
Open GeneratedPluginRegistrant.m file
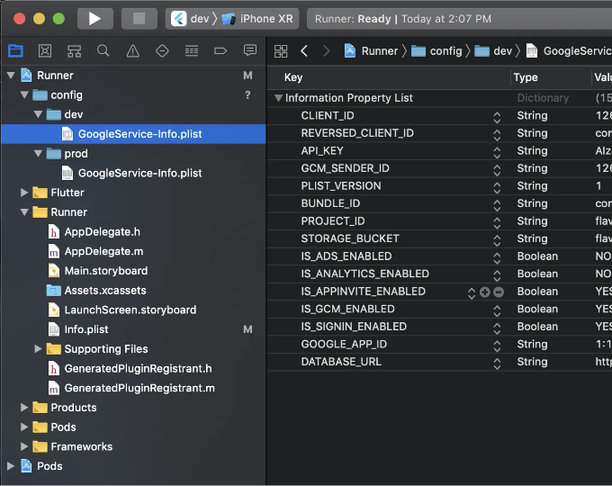(132, 388)
